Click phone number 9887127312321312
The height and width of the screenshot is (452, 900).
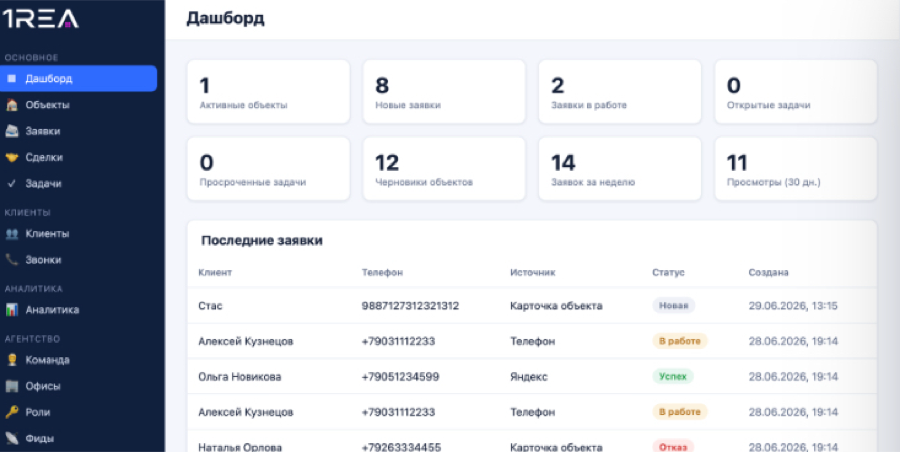pos(410,306)
